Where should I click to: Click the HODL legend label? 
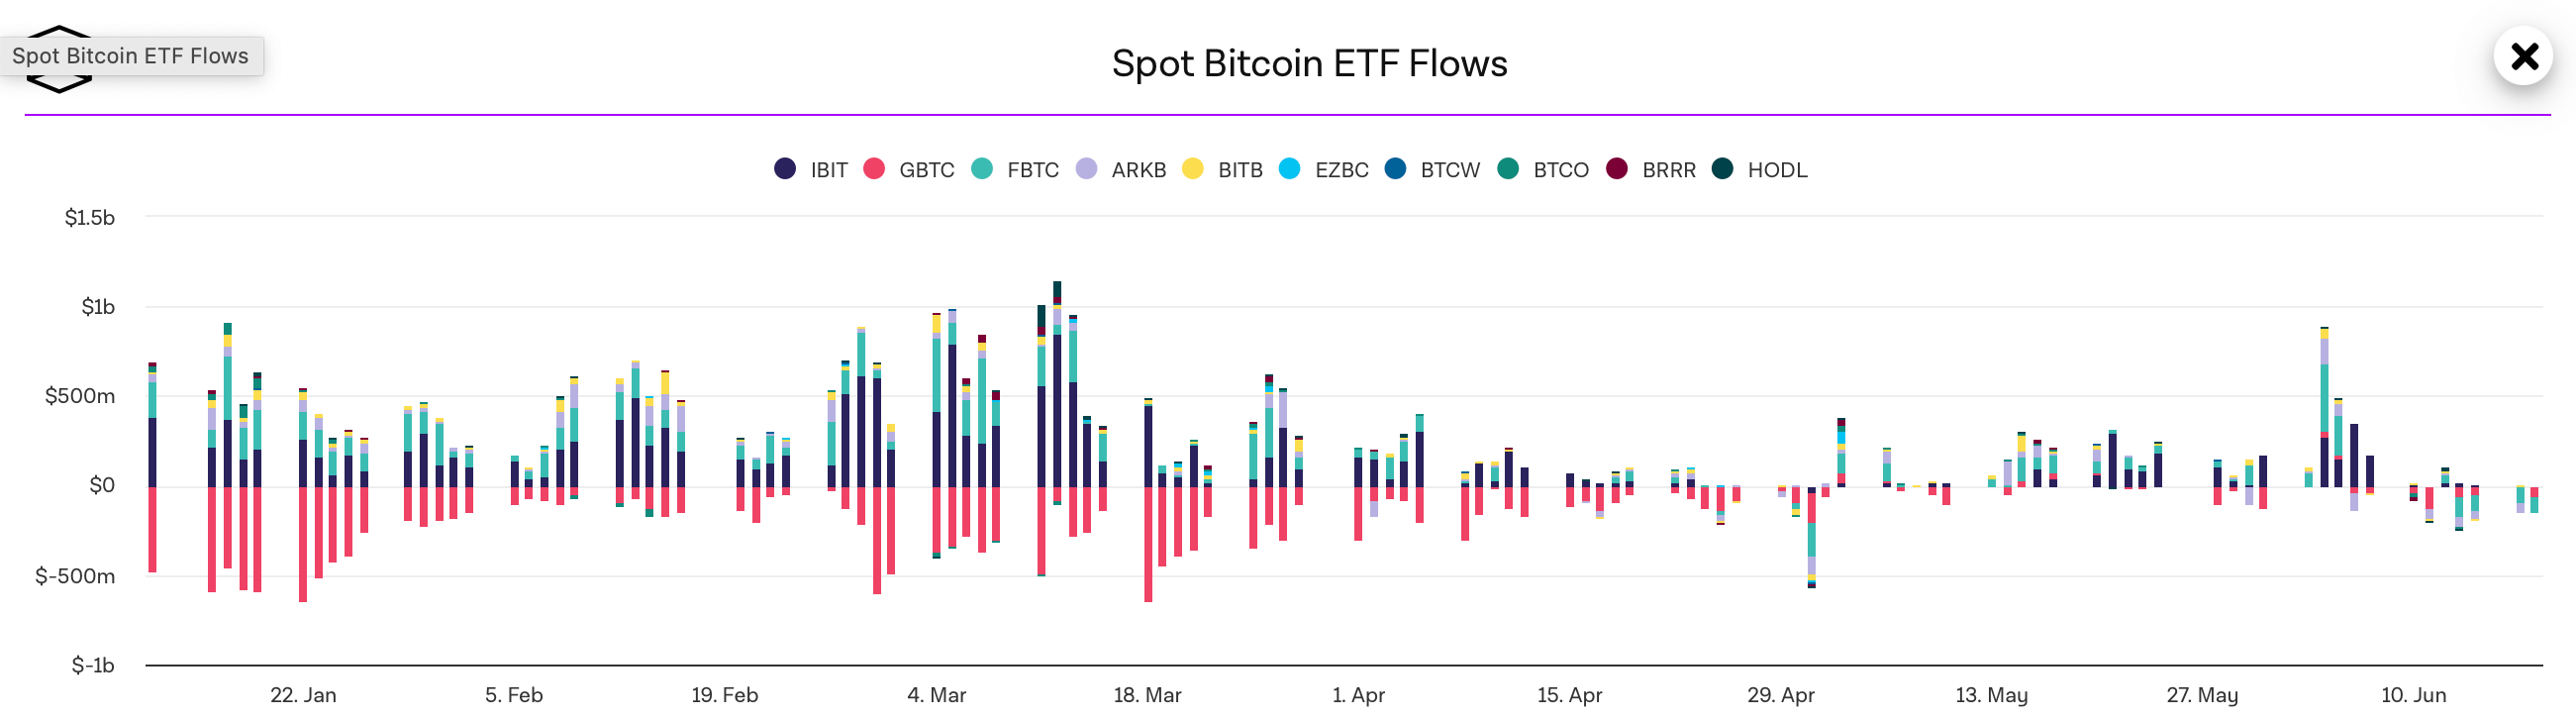point(1777,170)
